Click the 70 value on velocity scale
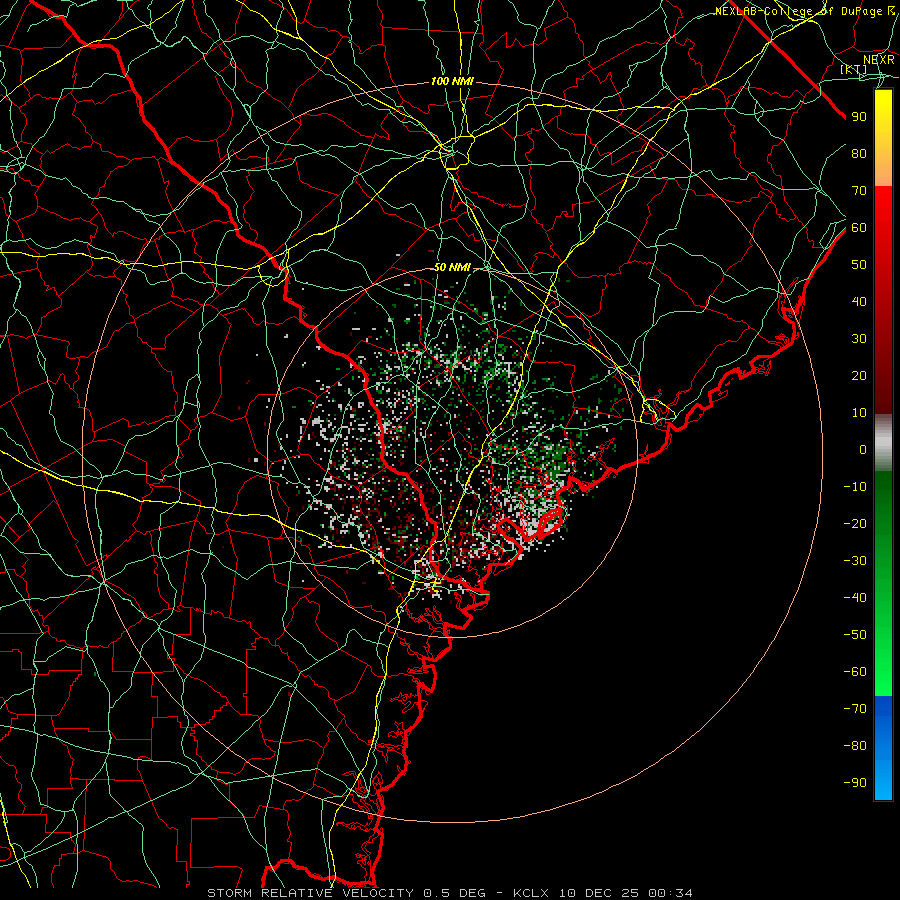 click(x=859, y=191)
